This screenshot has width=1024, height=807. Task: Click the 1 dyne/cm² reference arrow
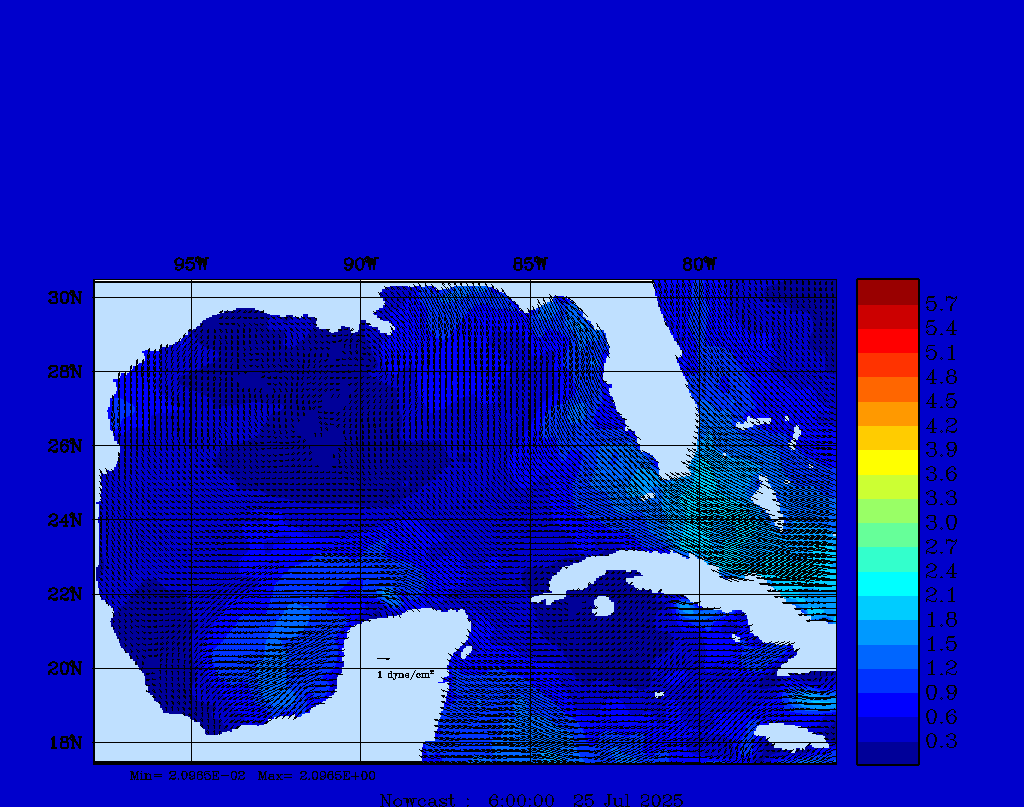pos(383,659)
